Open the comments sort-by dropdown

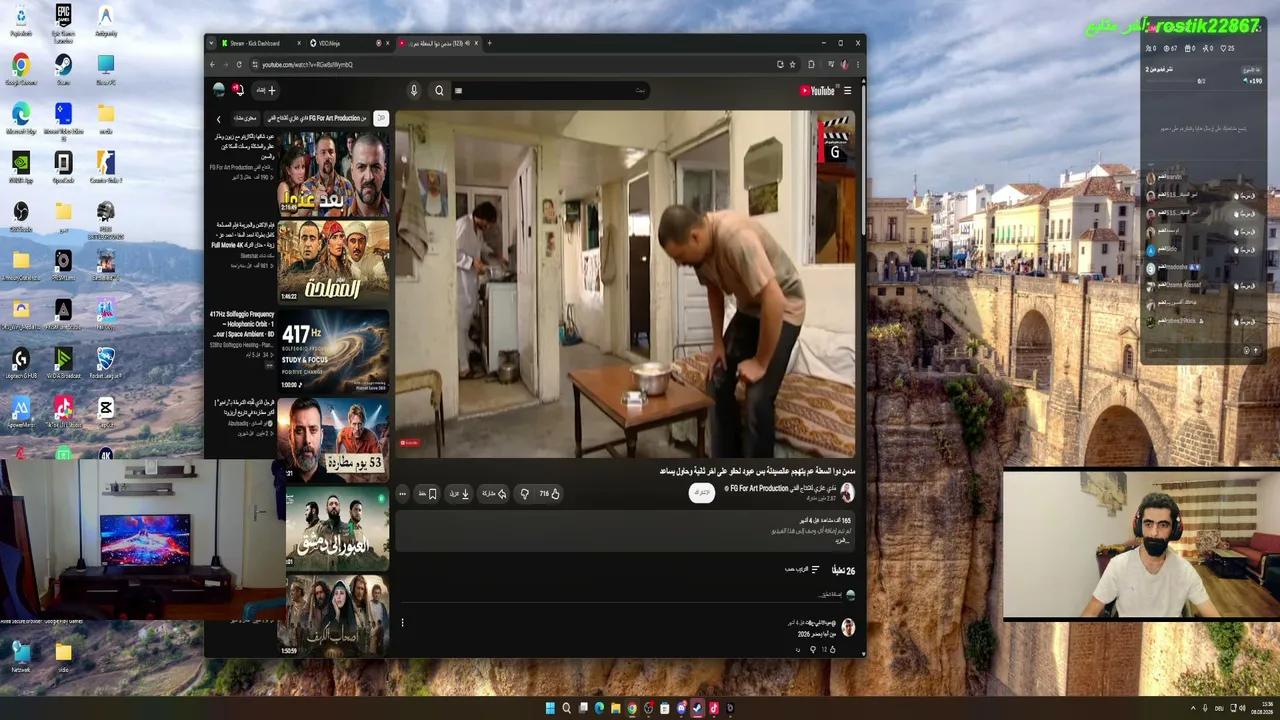802,570
